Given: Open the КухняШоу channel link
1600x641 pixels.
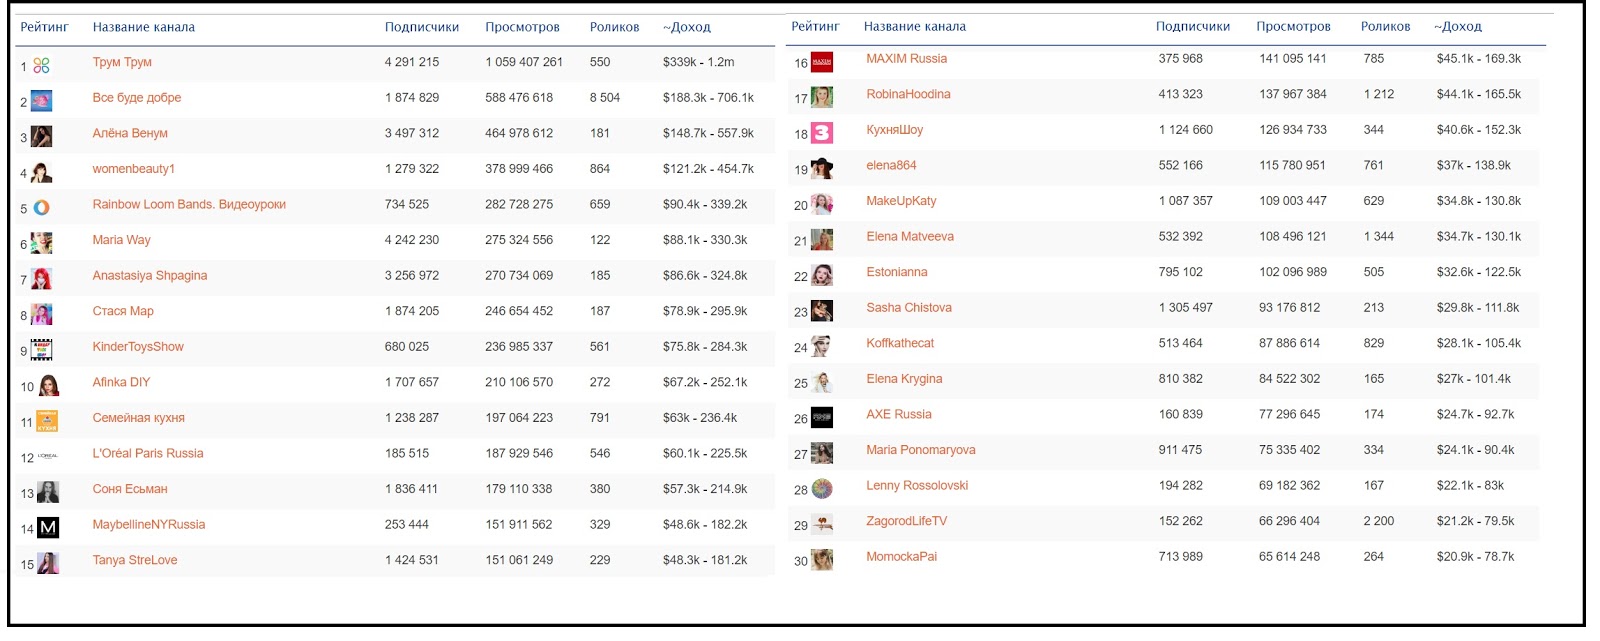Looking at the screenshot, I should tap(895, 130).
